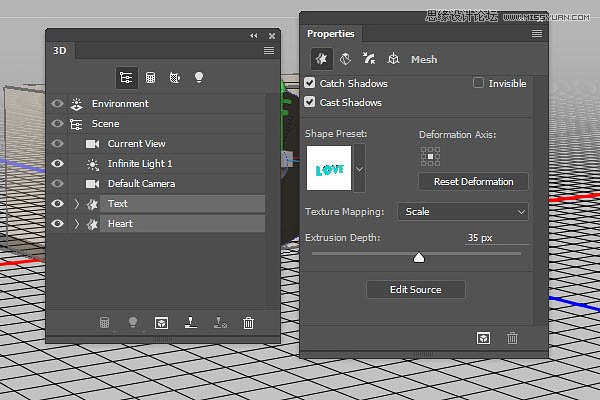Viewport: 600px width, 400px height.
Task: Open the 3D panel options menu
Action: [x=269, y=51]
